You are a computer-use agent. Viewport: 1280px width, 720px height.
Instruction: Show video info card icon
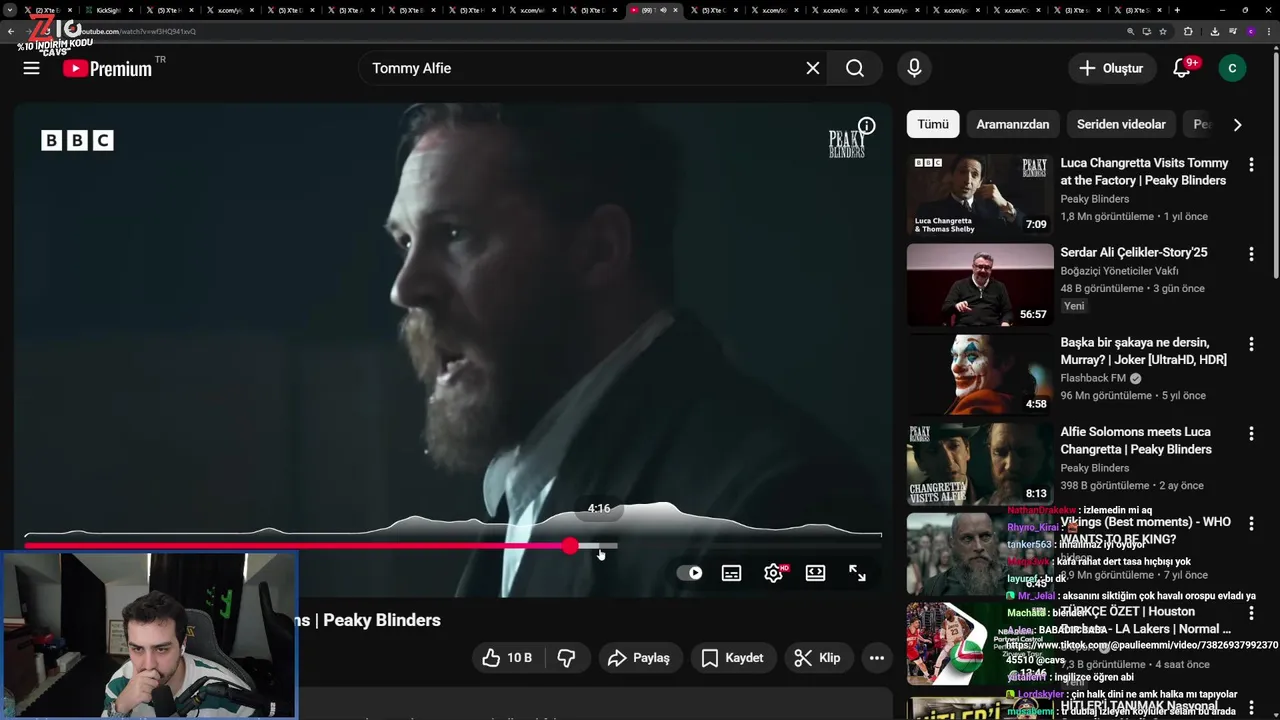[867, 126]
